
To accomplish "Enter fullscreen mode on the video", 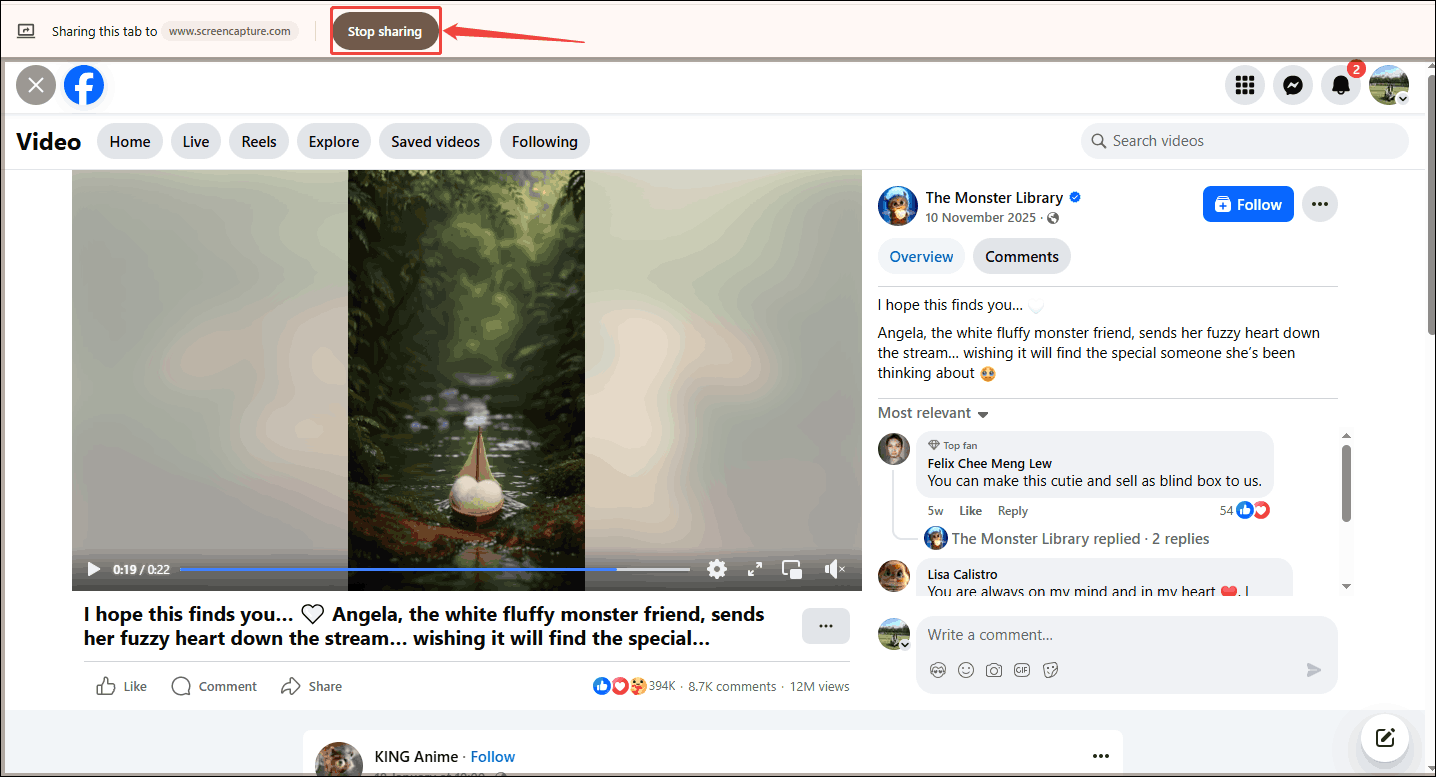I will pos(755,568).
